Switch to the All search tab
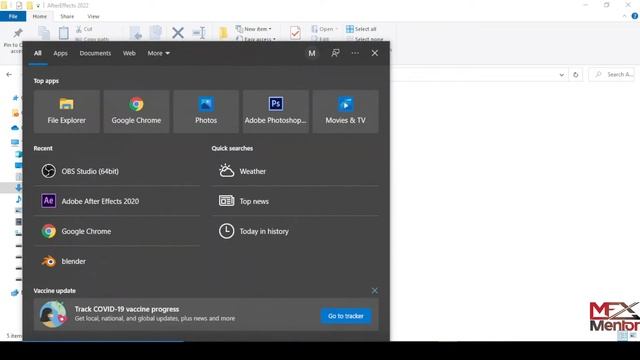Screen dimensions: 640x360 38,53
